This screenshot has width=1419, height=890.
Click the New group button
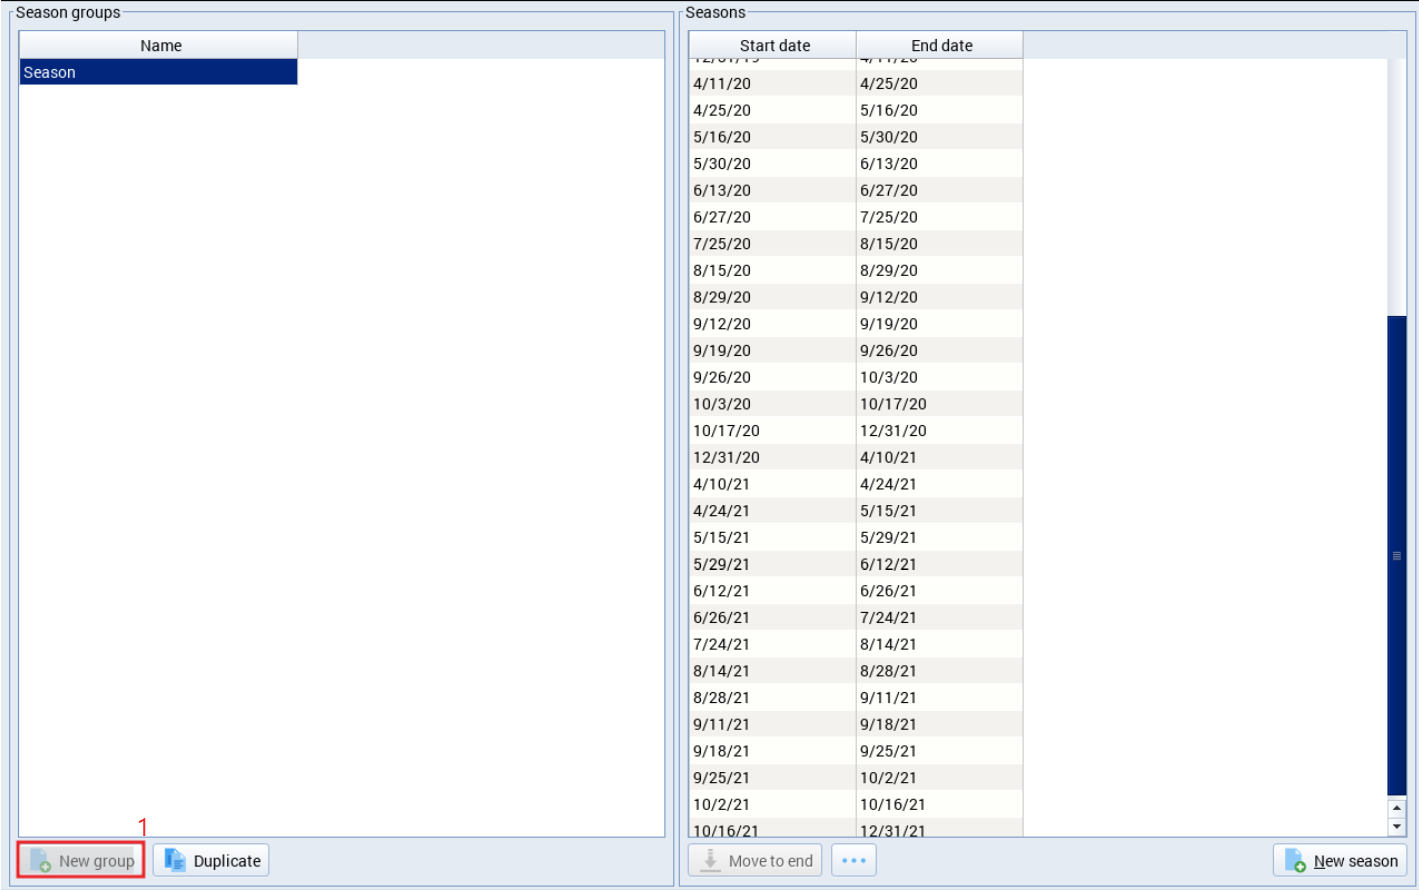click(81, 861)
